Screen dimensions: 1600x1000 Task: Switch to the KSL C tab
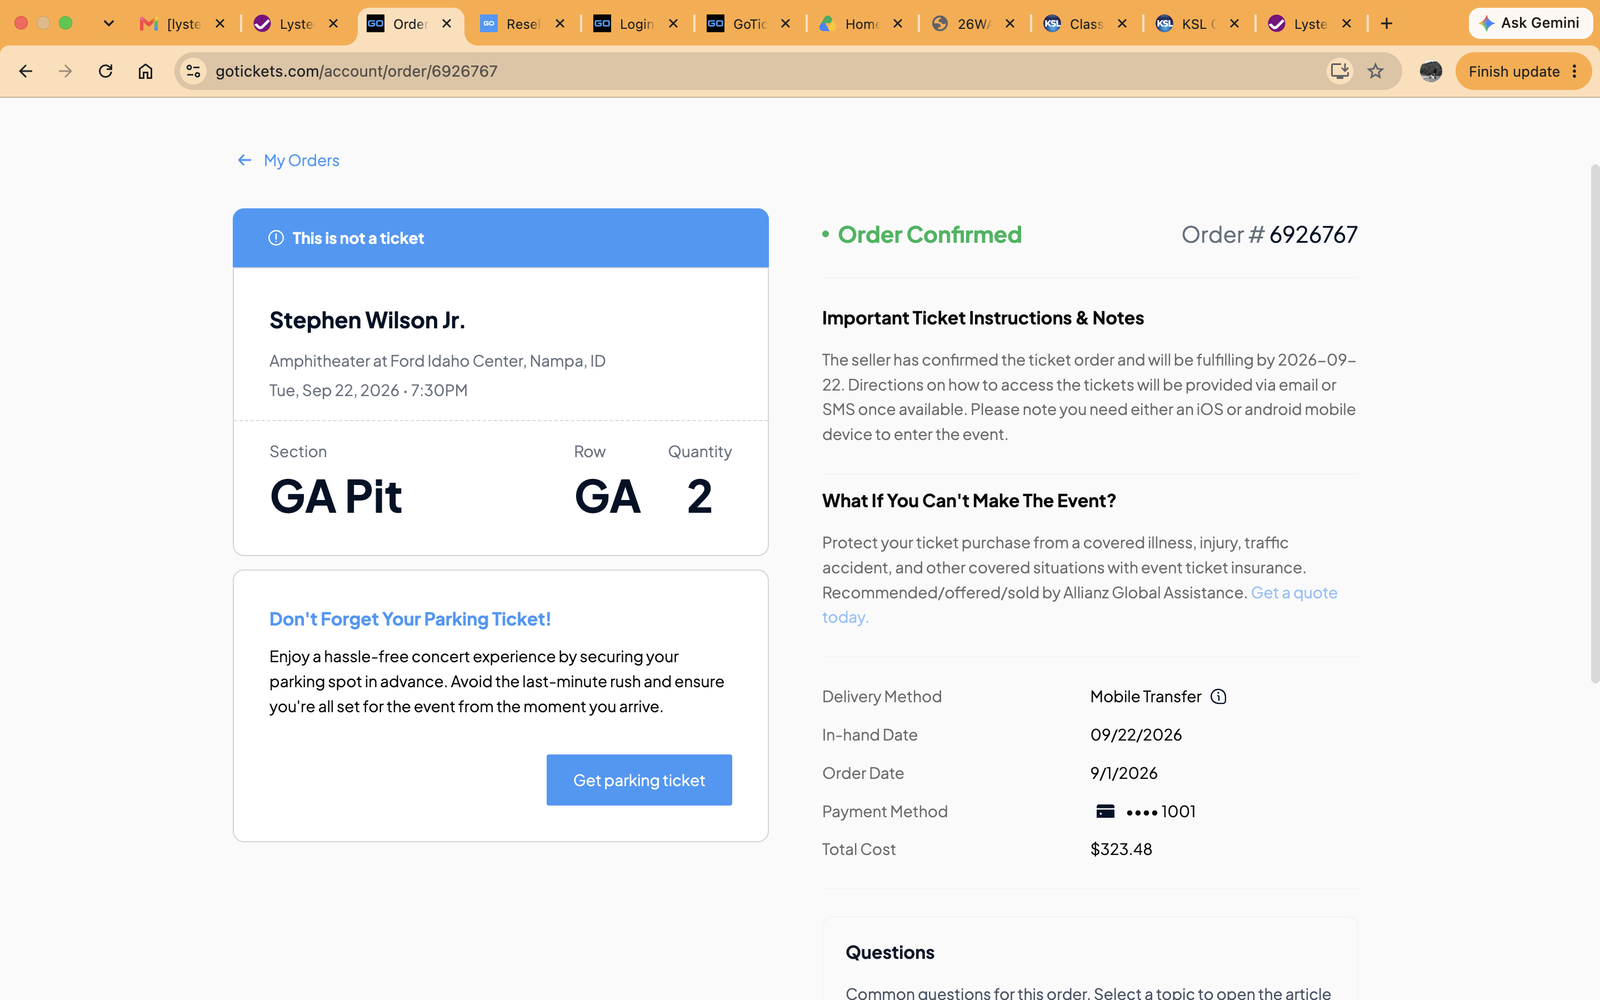click(1188, 24)
